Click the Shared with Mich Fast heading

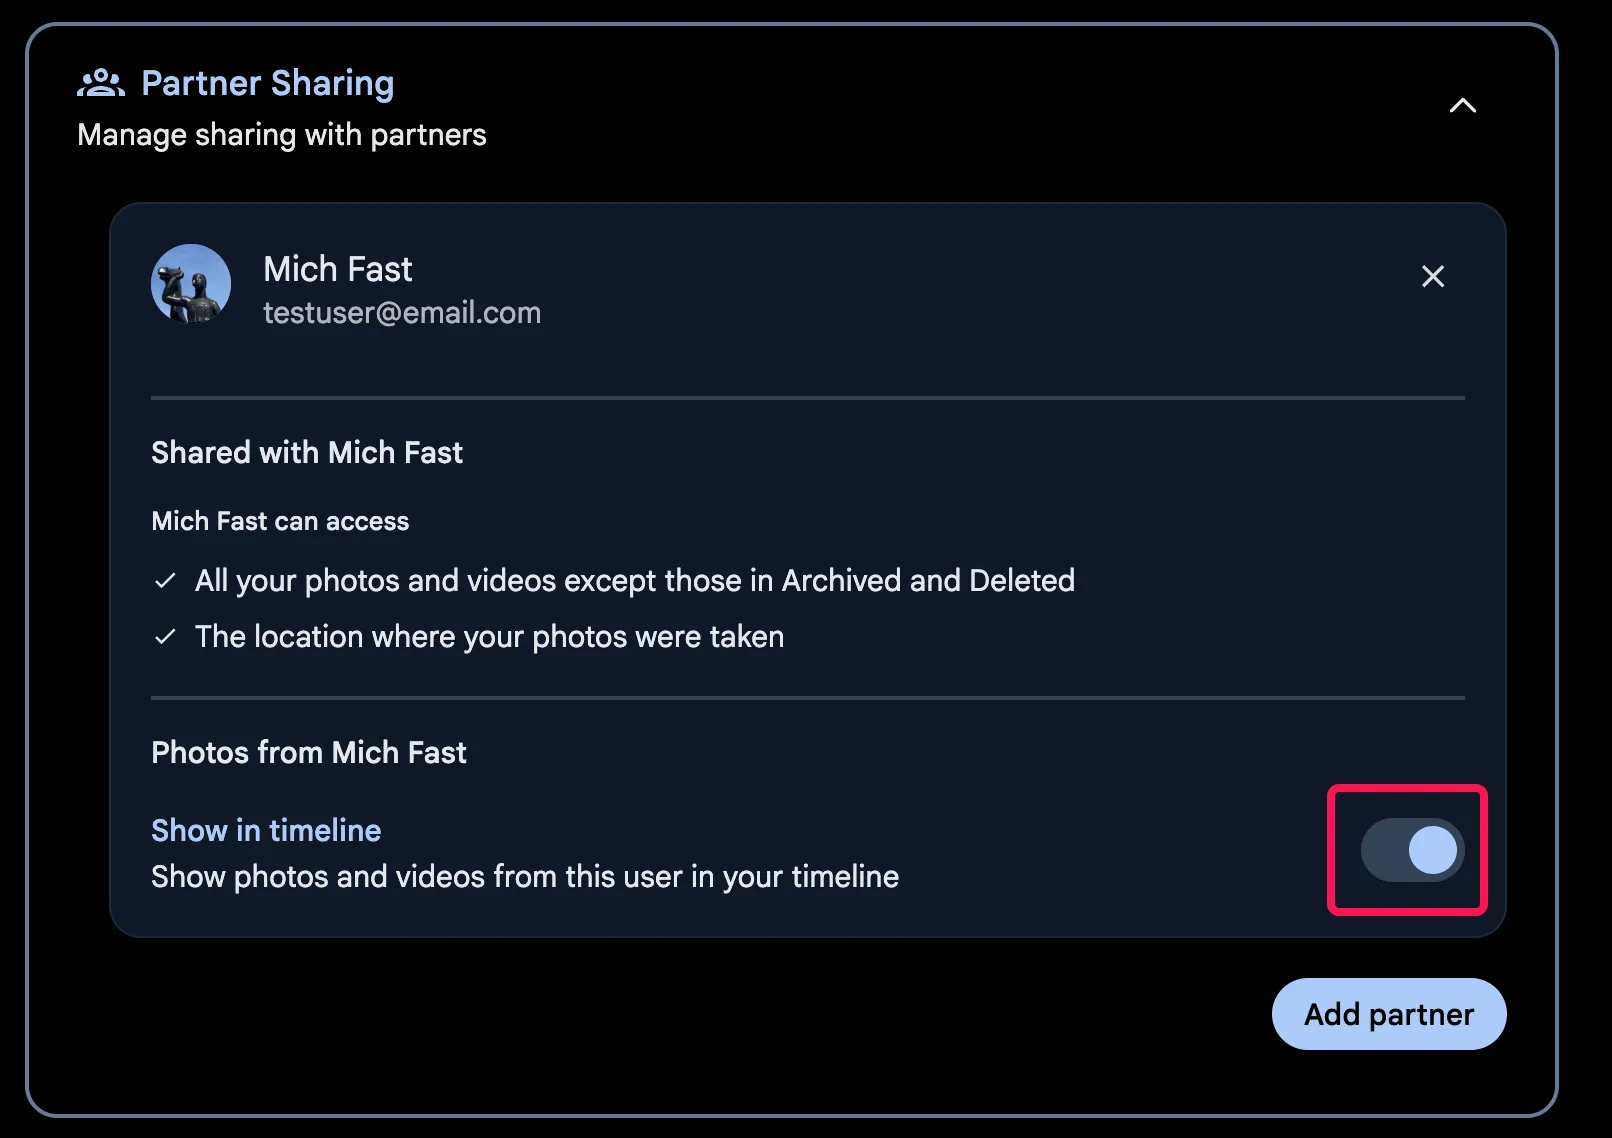tap(307, 453)
